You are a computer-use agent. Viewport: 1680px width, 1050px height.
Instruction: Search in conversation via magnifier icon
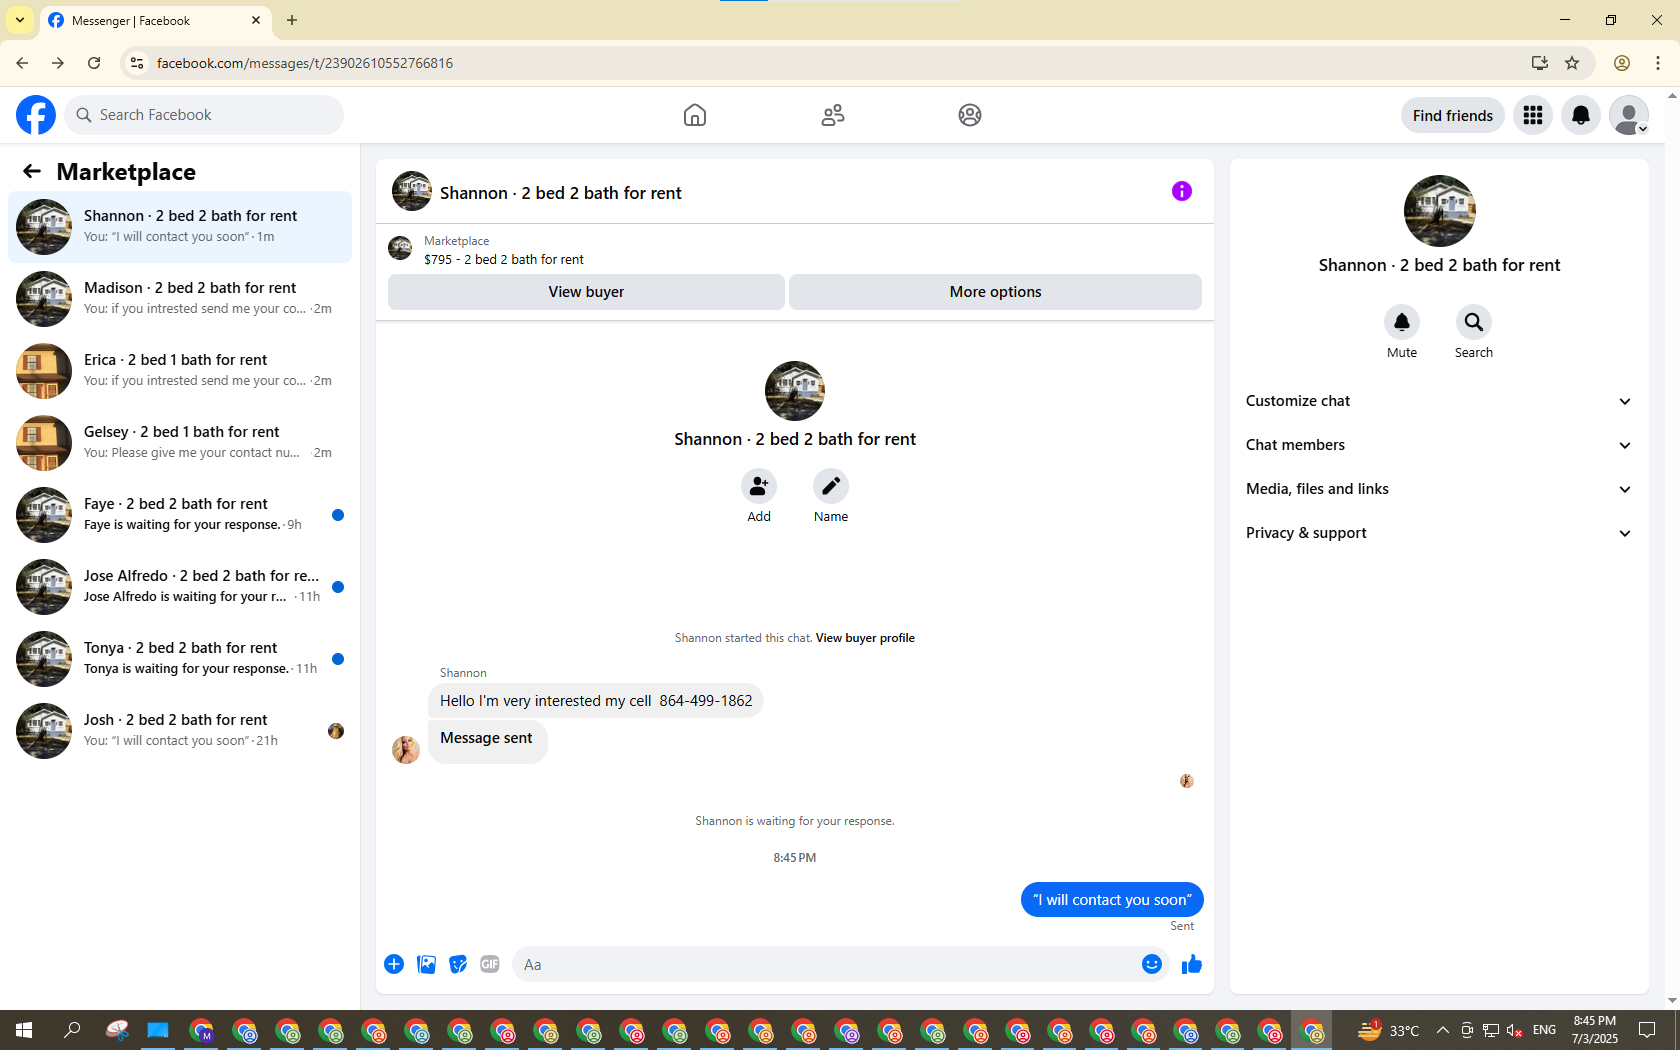pyautogui.click(x=1474, y=322)
